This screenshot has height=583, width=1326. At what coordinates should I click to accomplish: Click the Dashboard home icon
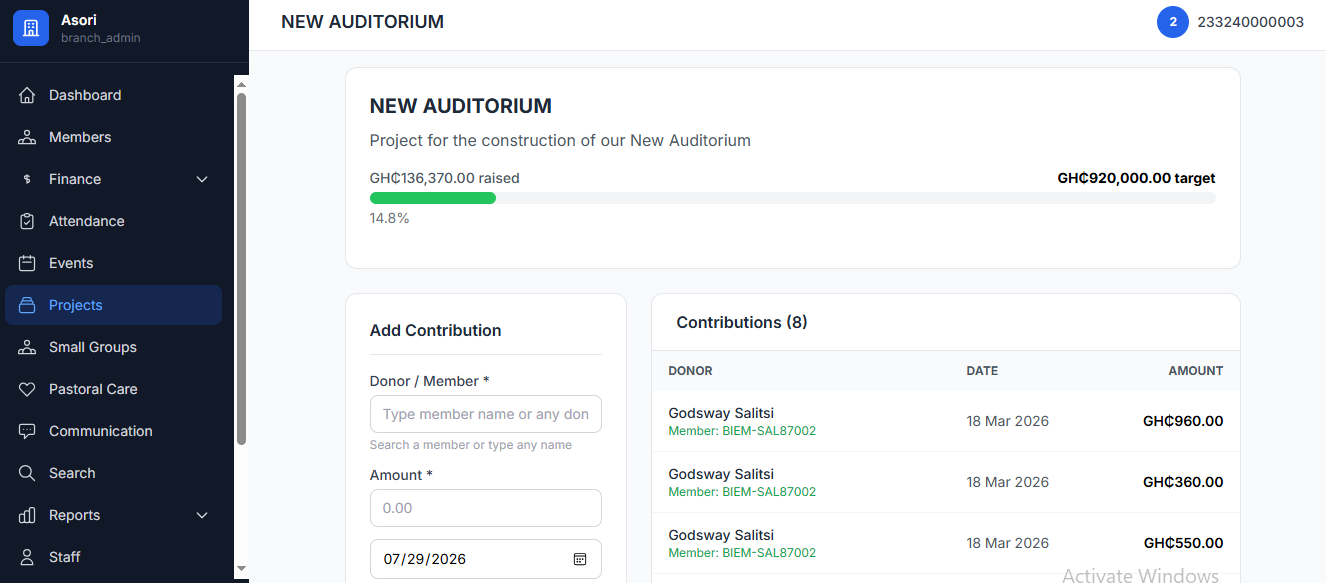click(x=28, y=95)
